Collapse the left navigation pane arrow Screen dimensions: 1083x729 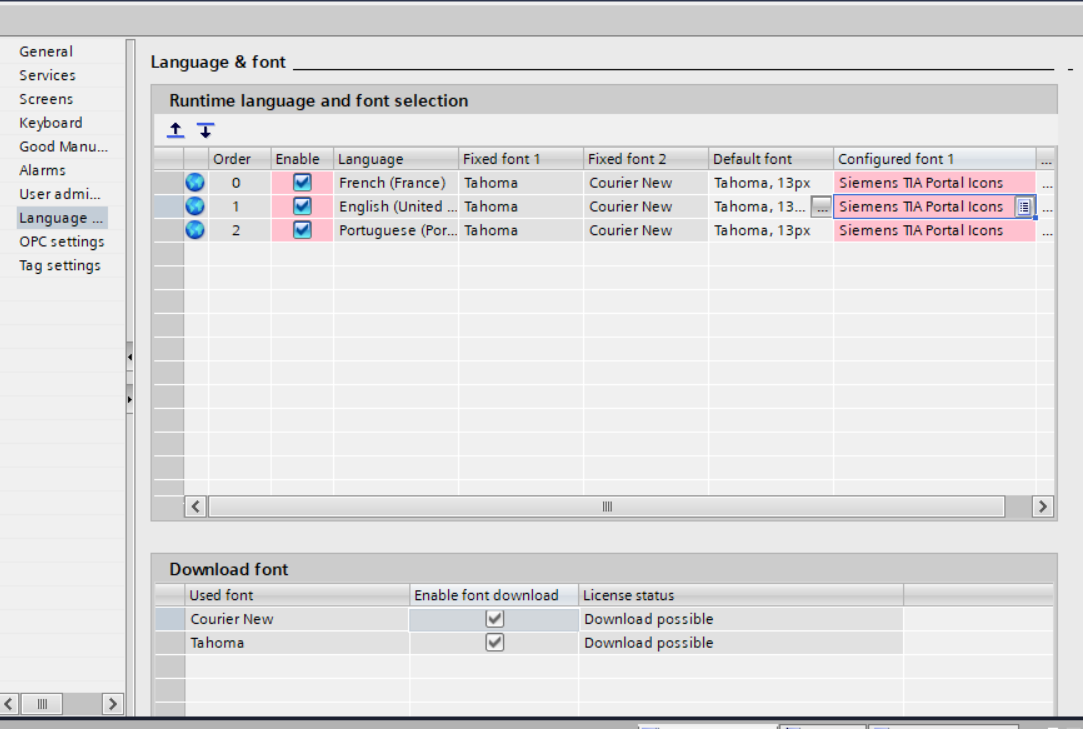tap(130, 357)
